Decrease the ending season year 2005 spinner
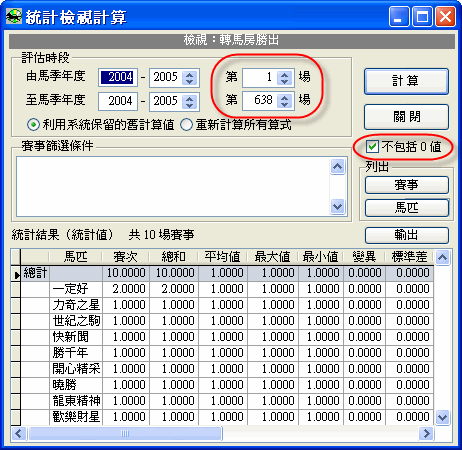This screenshot has height=450, width=462. (x=190, y=105)
